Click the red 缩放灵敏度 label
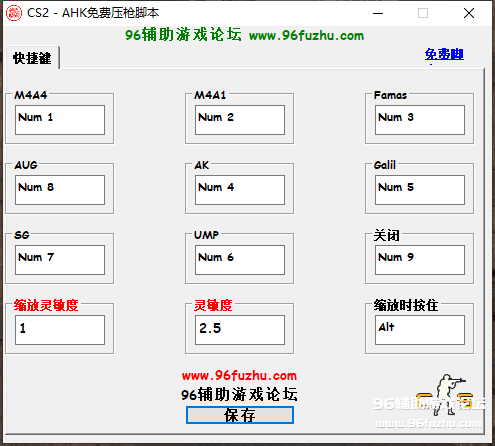 click(x=46, y=305)
